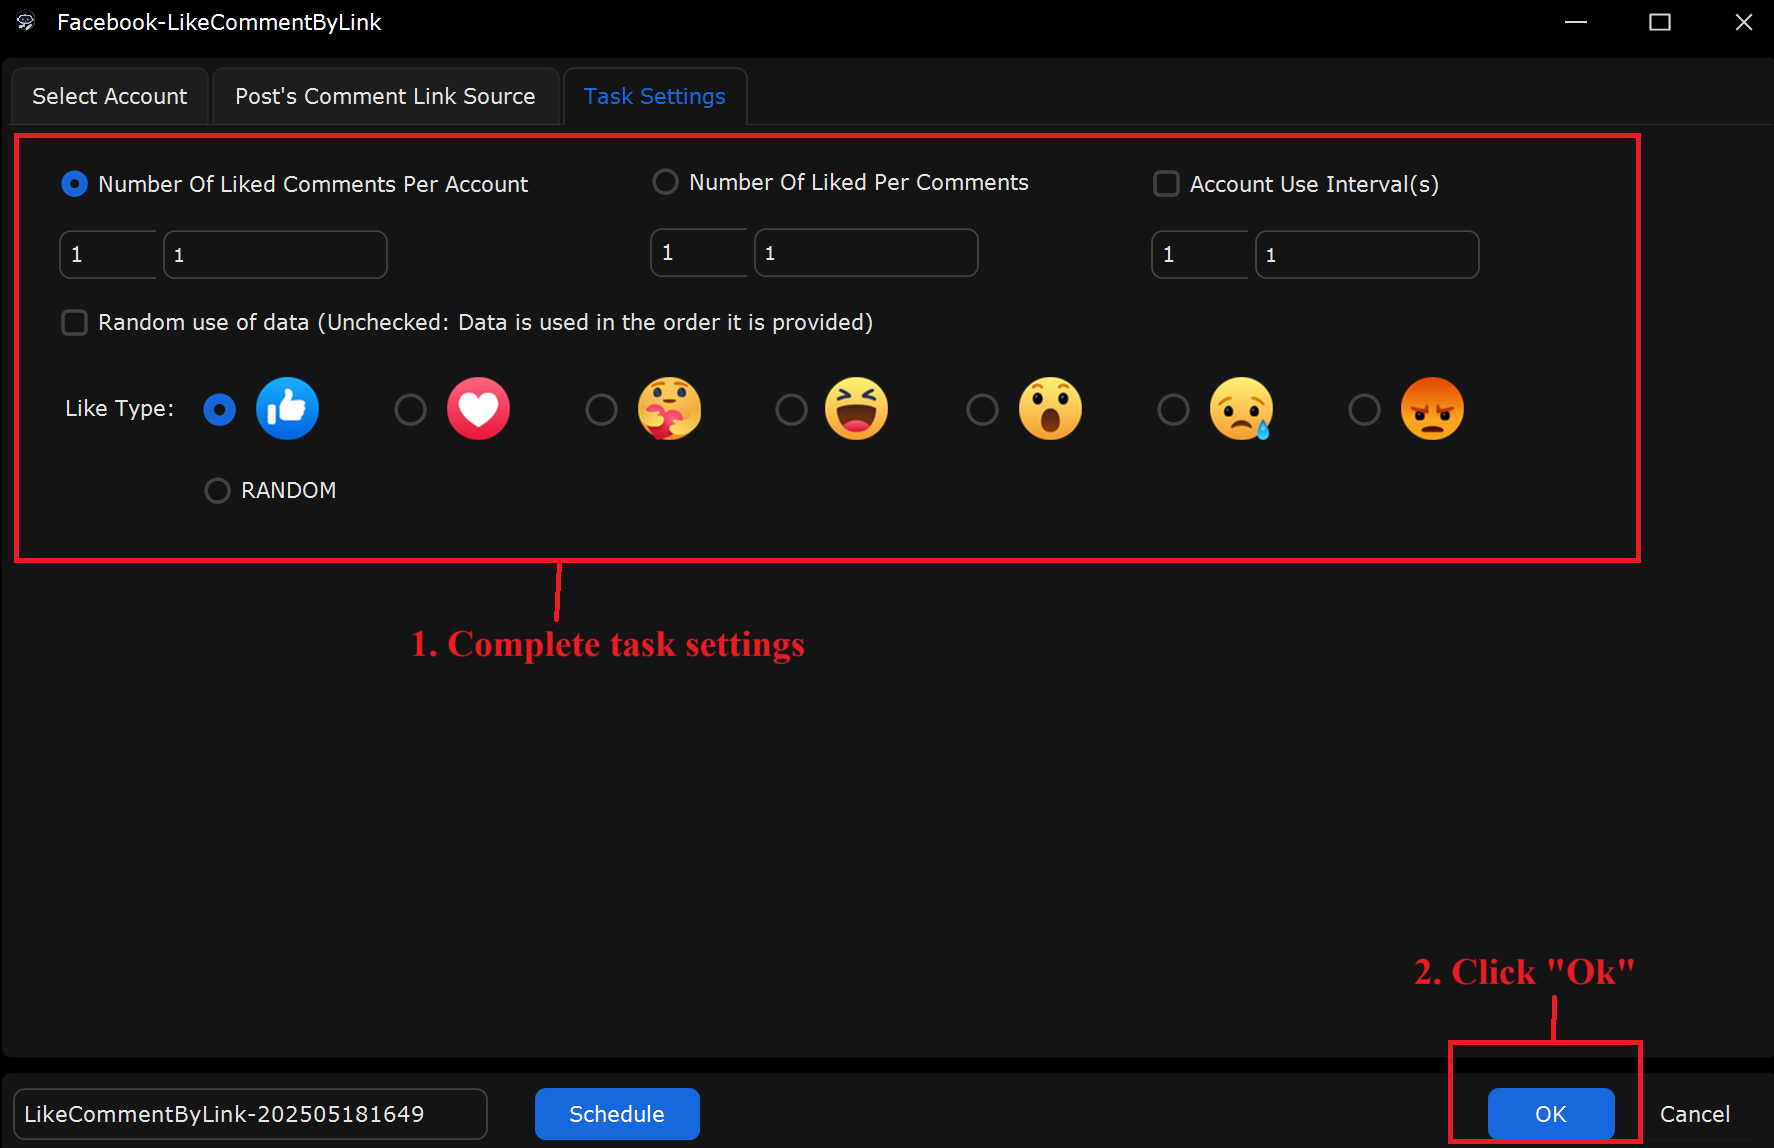1774x1148 pixels.
Task: Select the radio button beside thumbs-up Like
Action: [219, 409]
